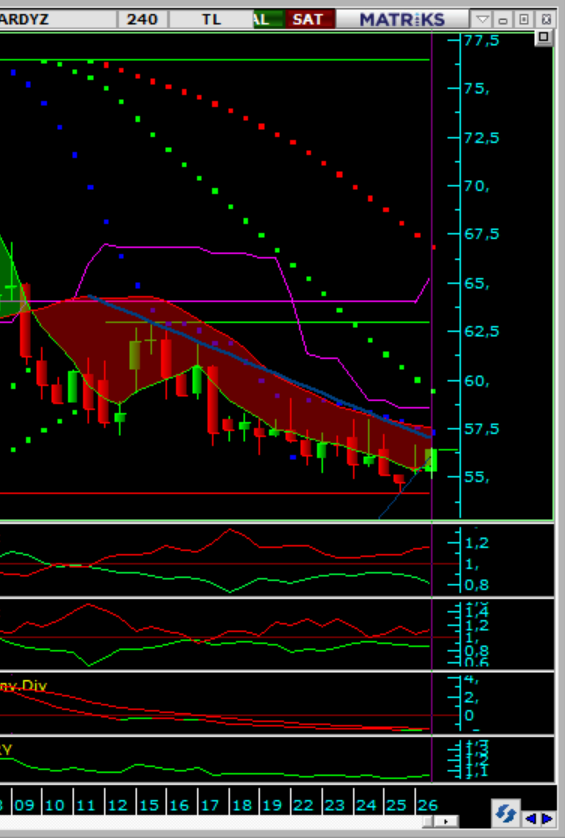Click the horizontal scrollbar right arrow
The height and width of the screenshot is (838, 565).
click(447, 821)
